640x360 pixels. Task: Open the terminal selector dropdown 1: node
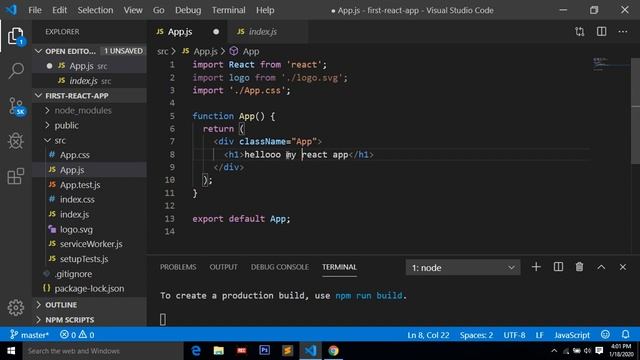tap(463, 267)
